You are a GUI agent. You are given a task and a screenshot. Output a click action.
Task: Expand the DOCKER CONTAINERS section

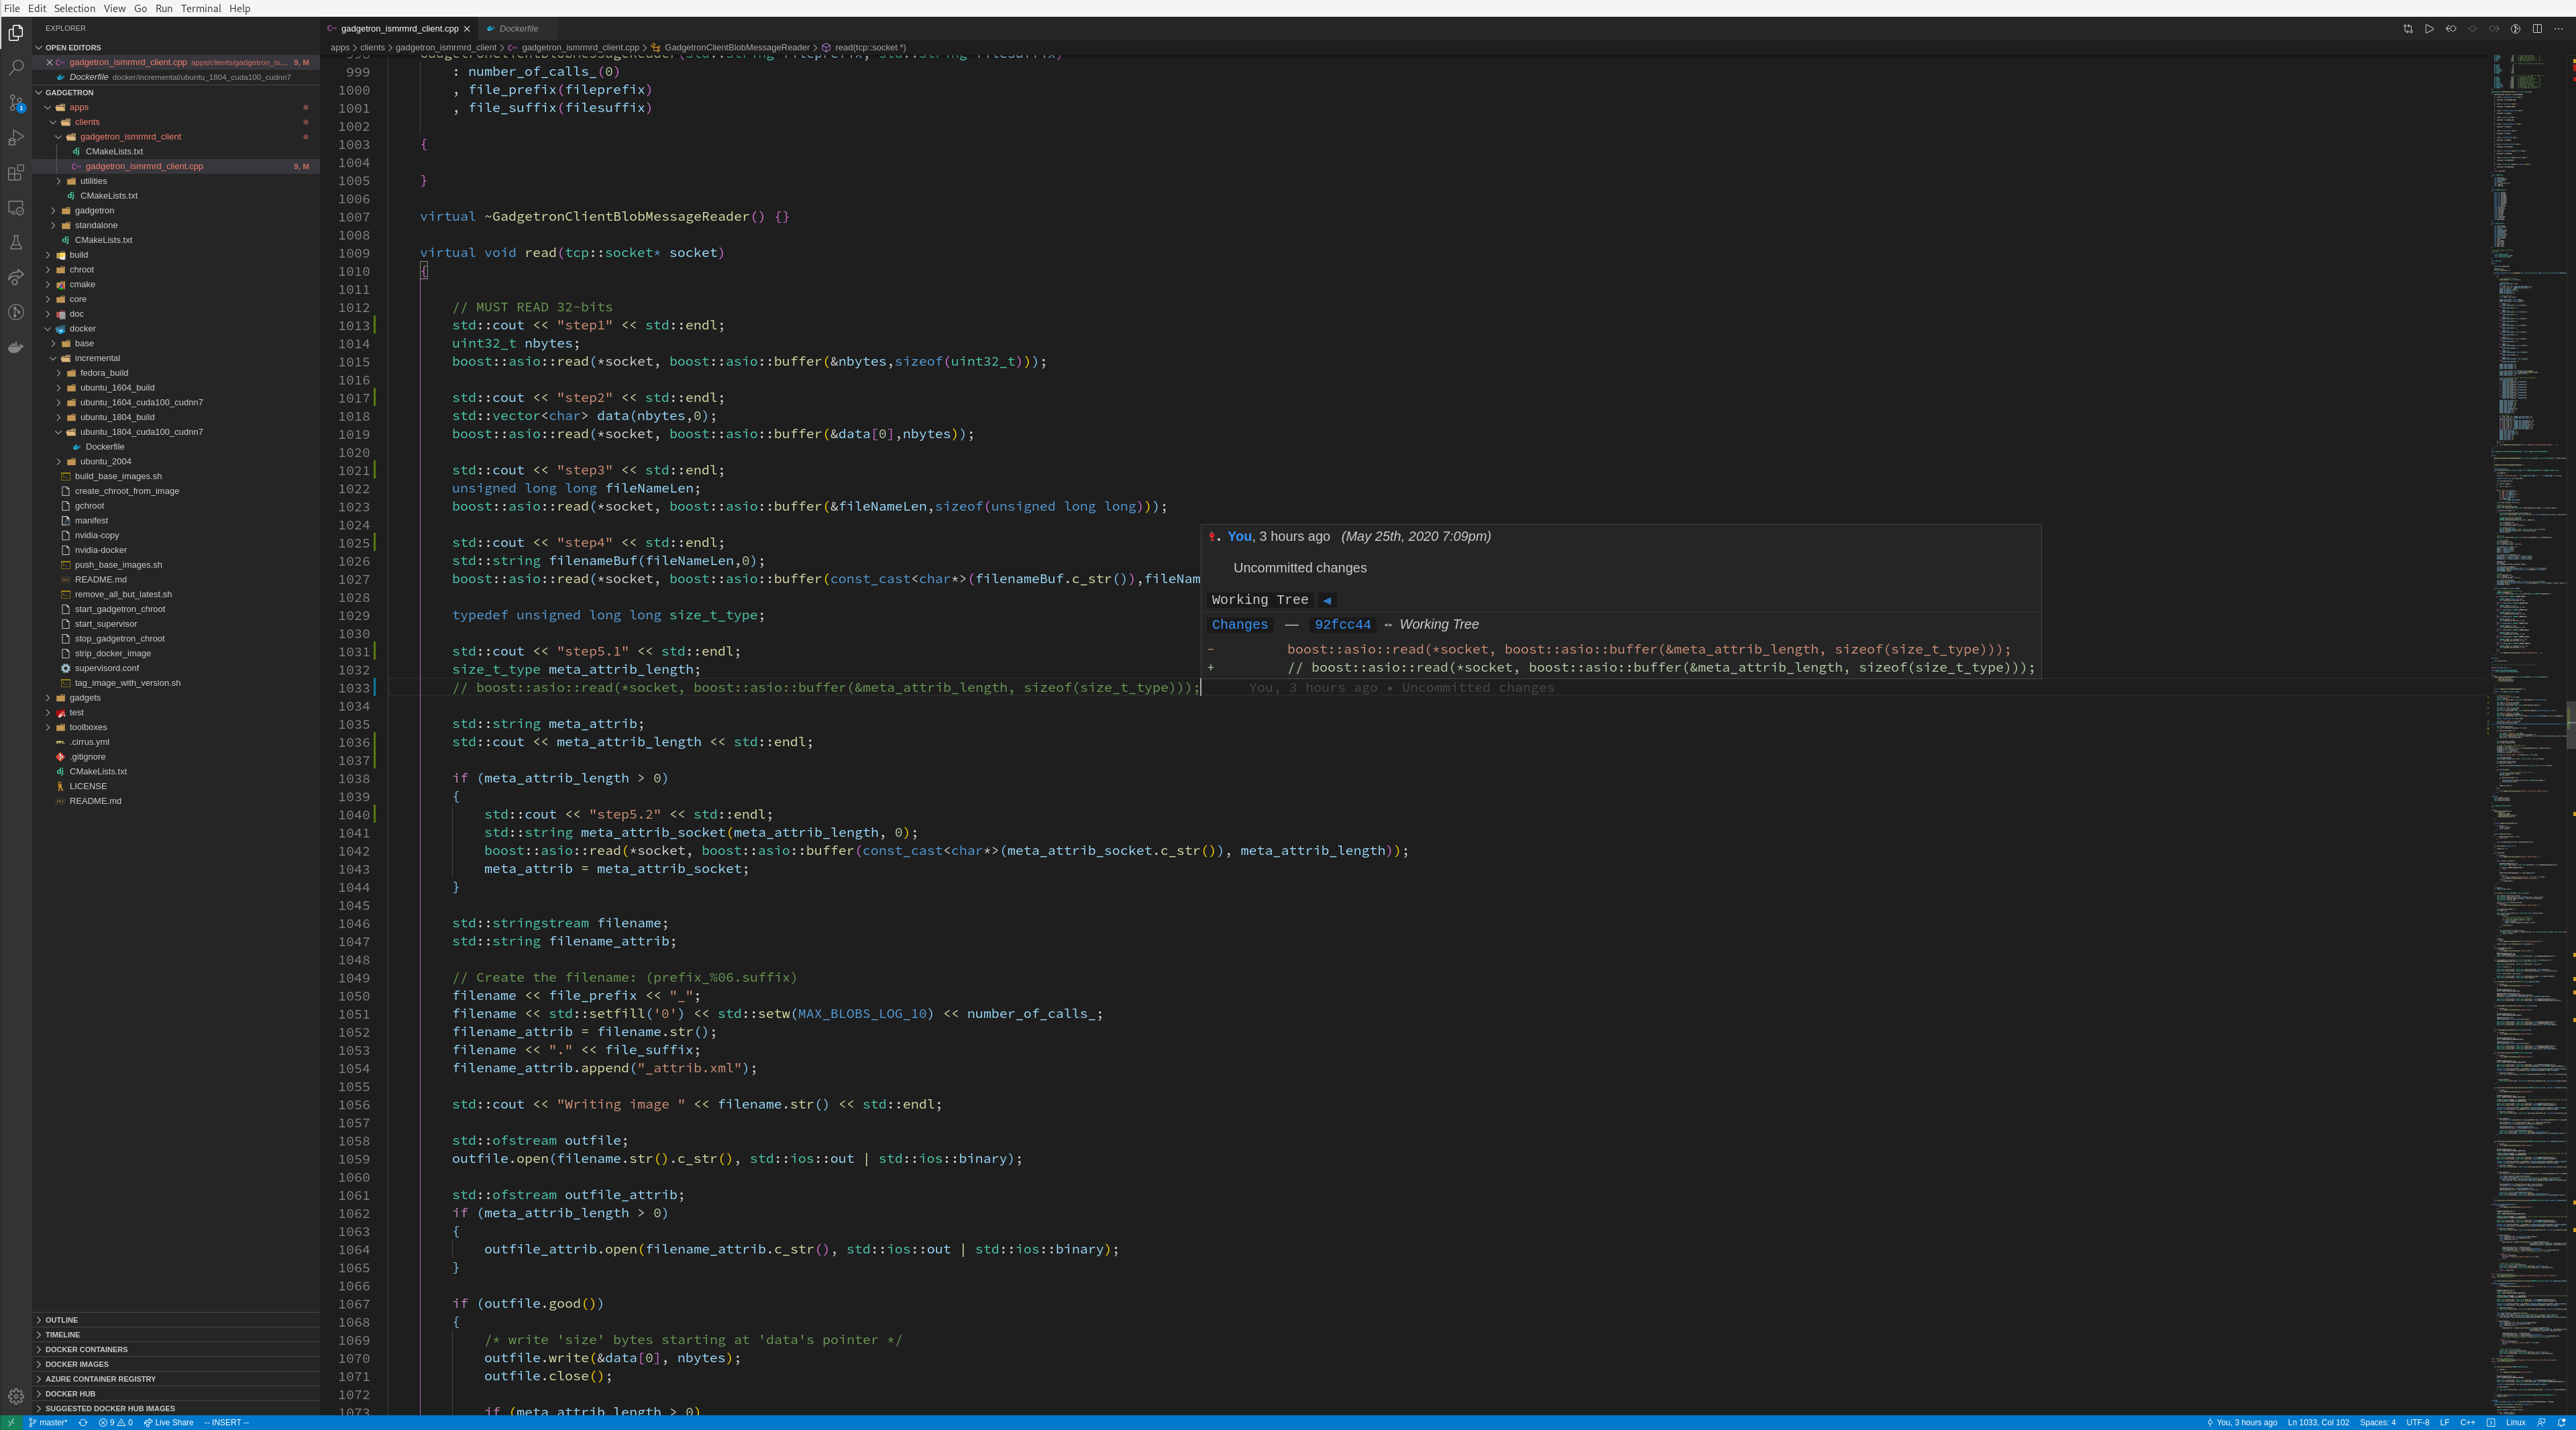click(x=86, y=1349)
